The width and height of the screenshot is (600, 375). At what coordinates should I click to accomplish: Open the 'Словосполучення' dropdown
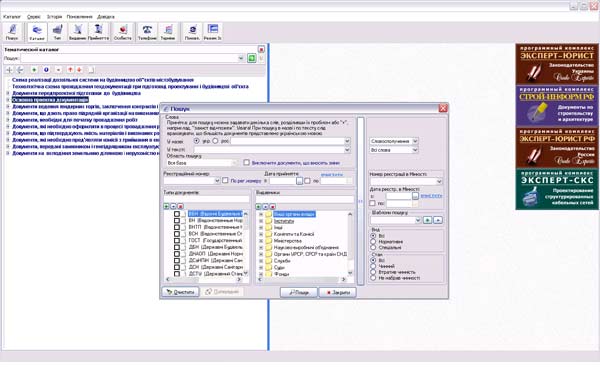[415, 141]
